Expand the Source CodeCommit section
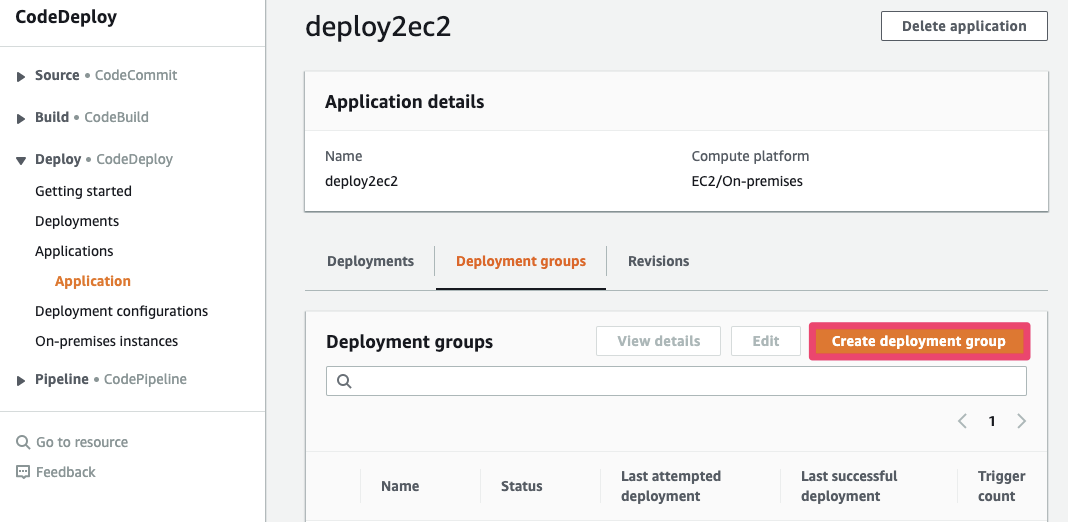 [21, 76]
